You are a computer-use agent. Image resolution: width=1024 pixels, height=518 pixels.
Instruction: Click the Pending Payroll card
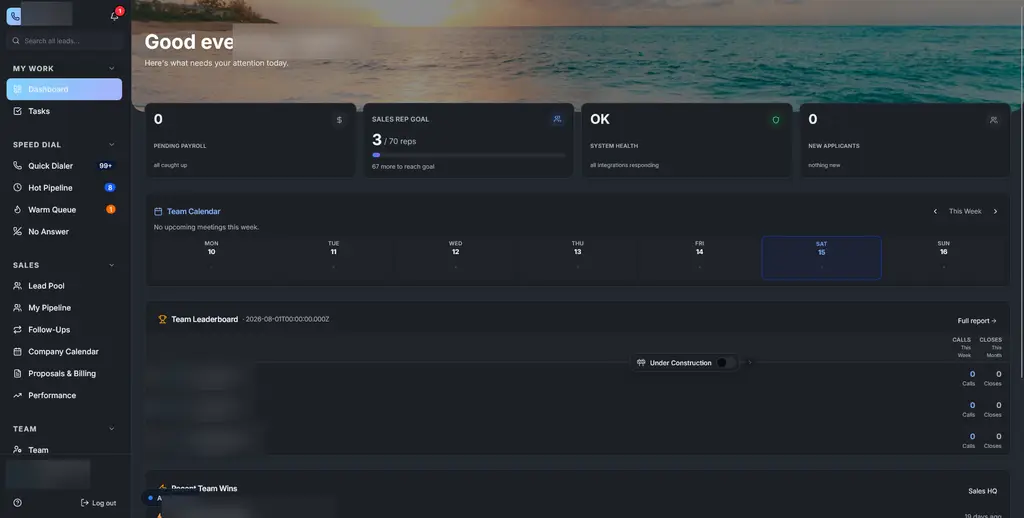[251, 140]
